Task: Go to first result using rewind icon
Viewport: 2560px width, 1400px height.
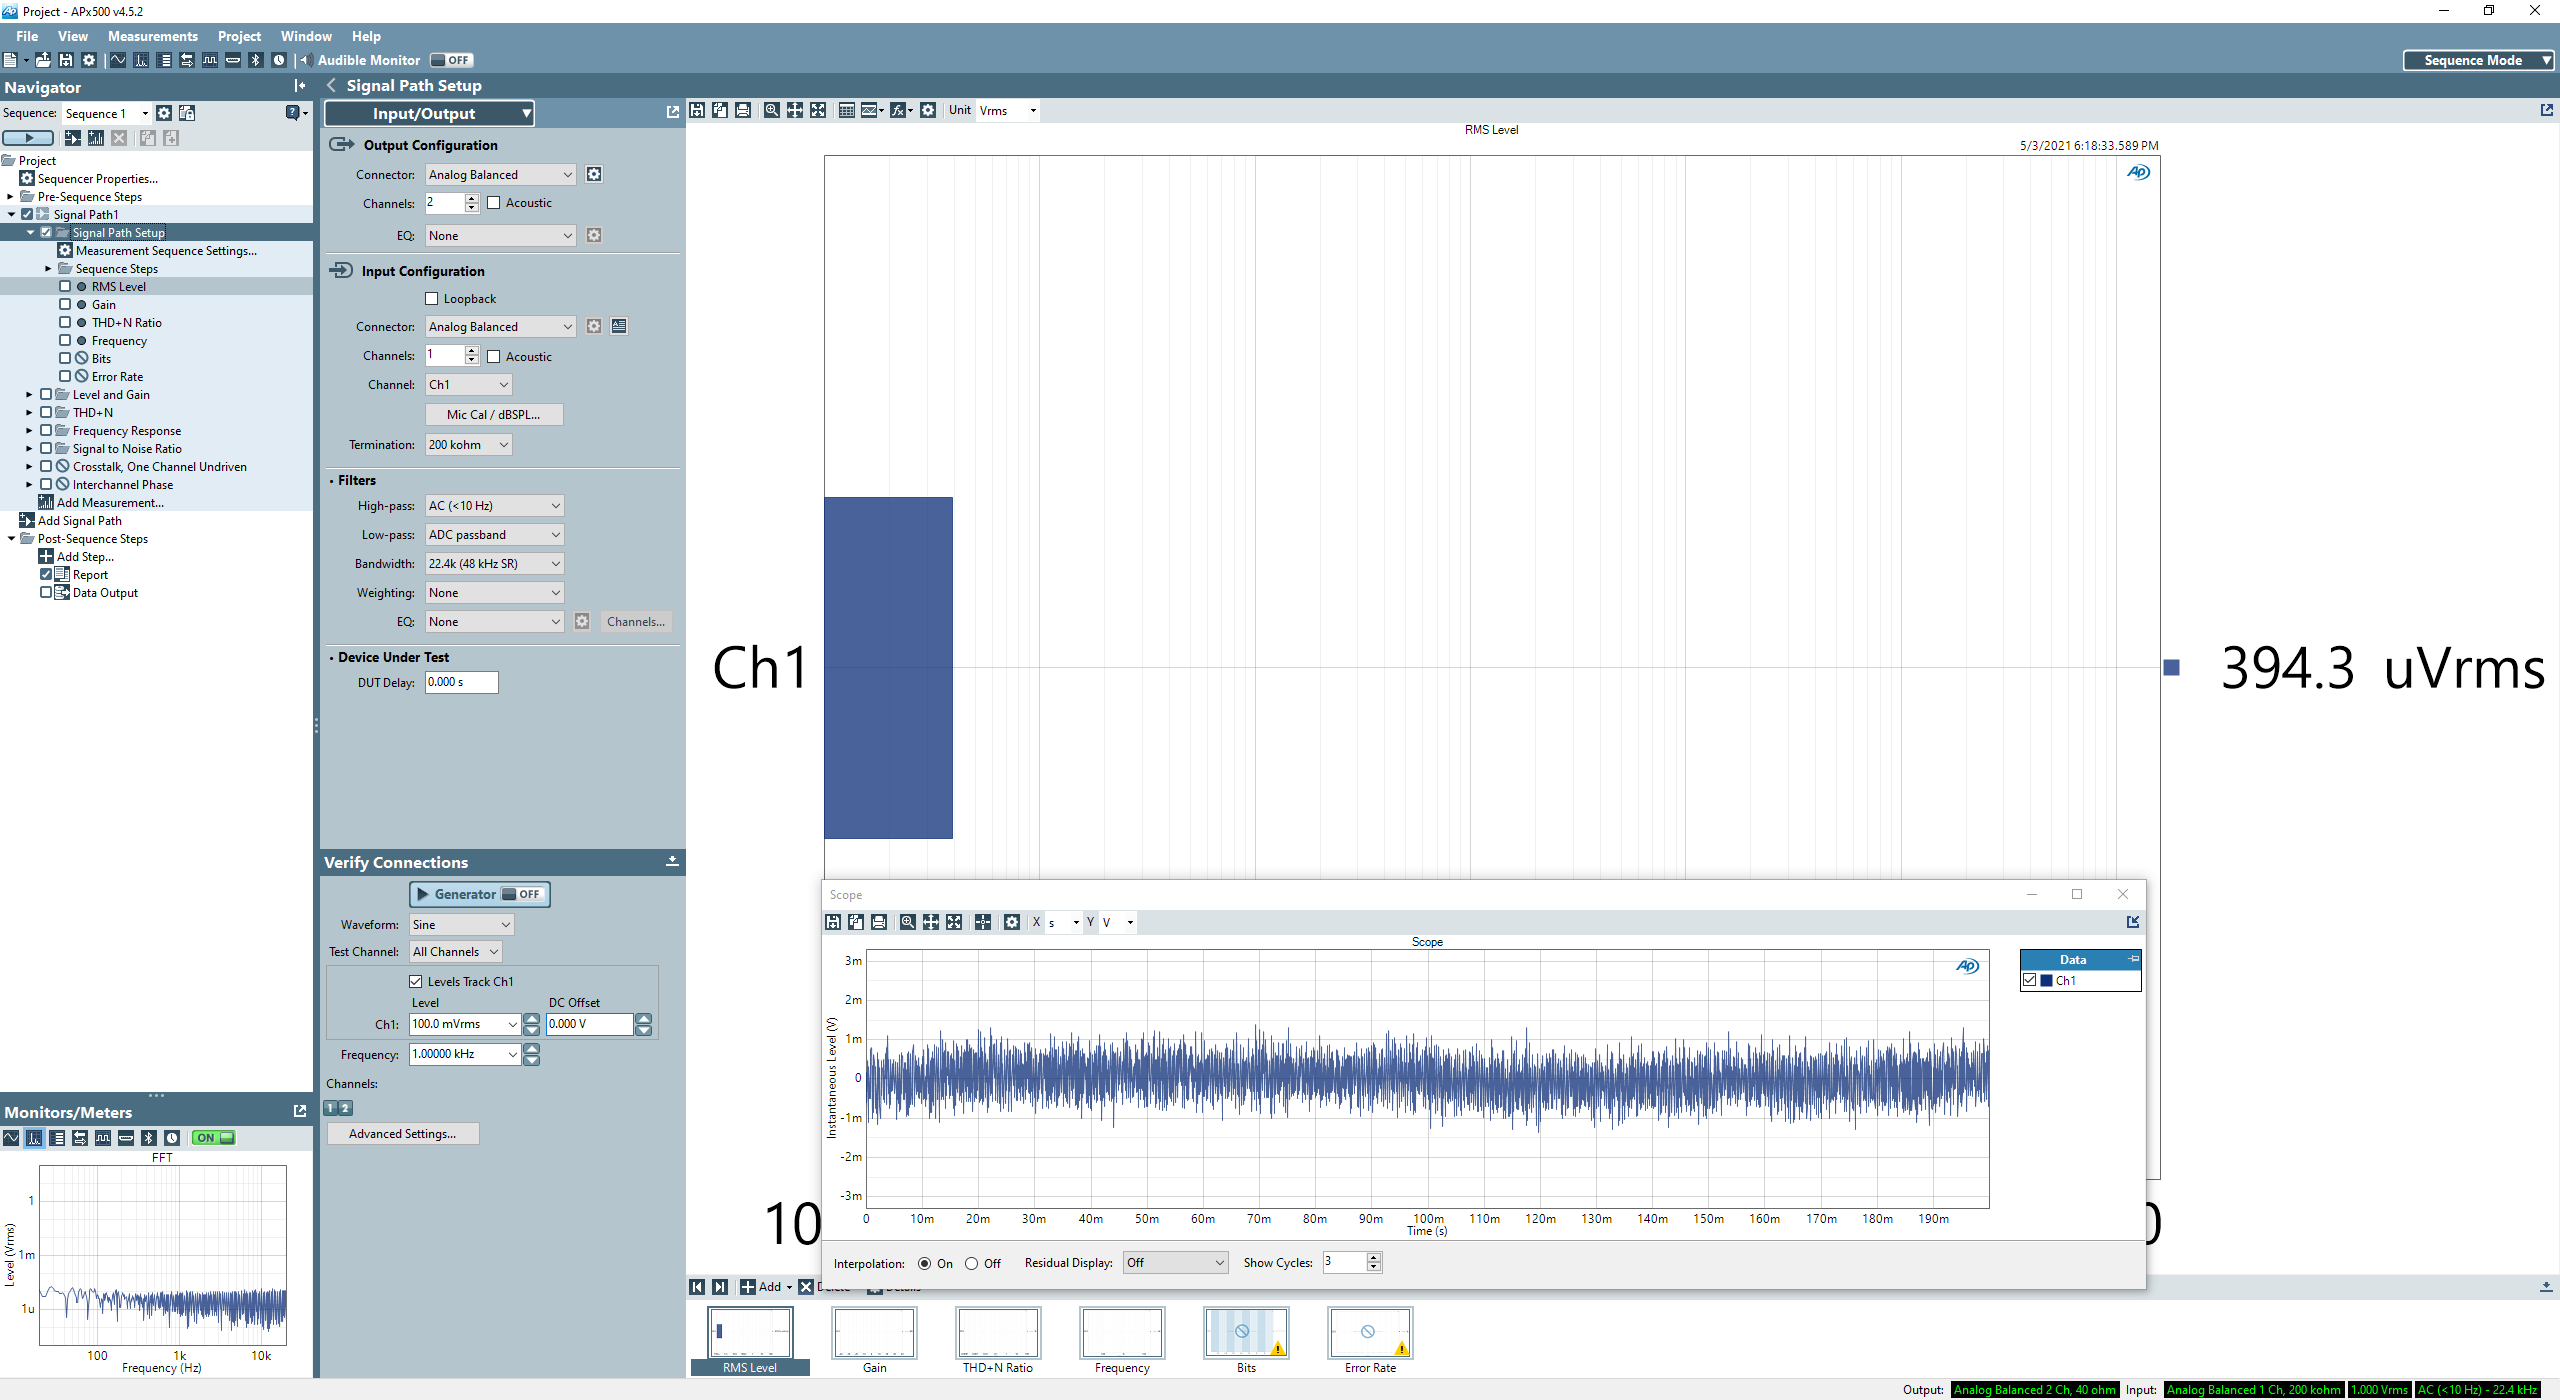Action: [697, 1287]
